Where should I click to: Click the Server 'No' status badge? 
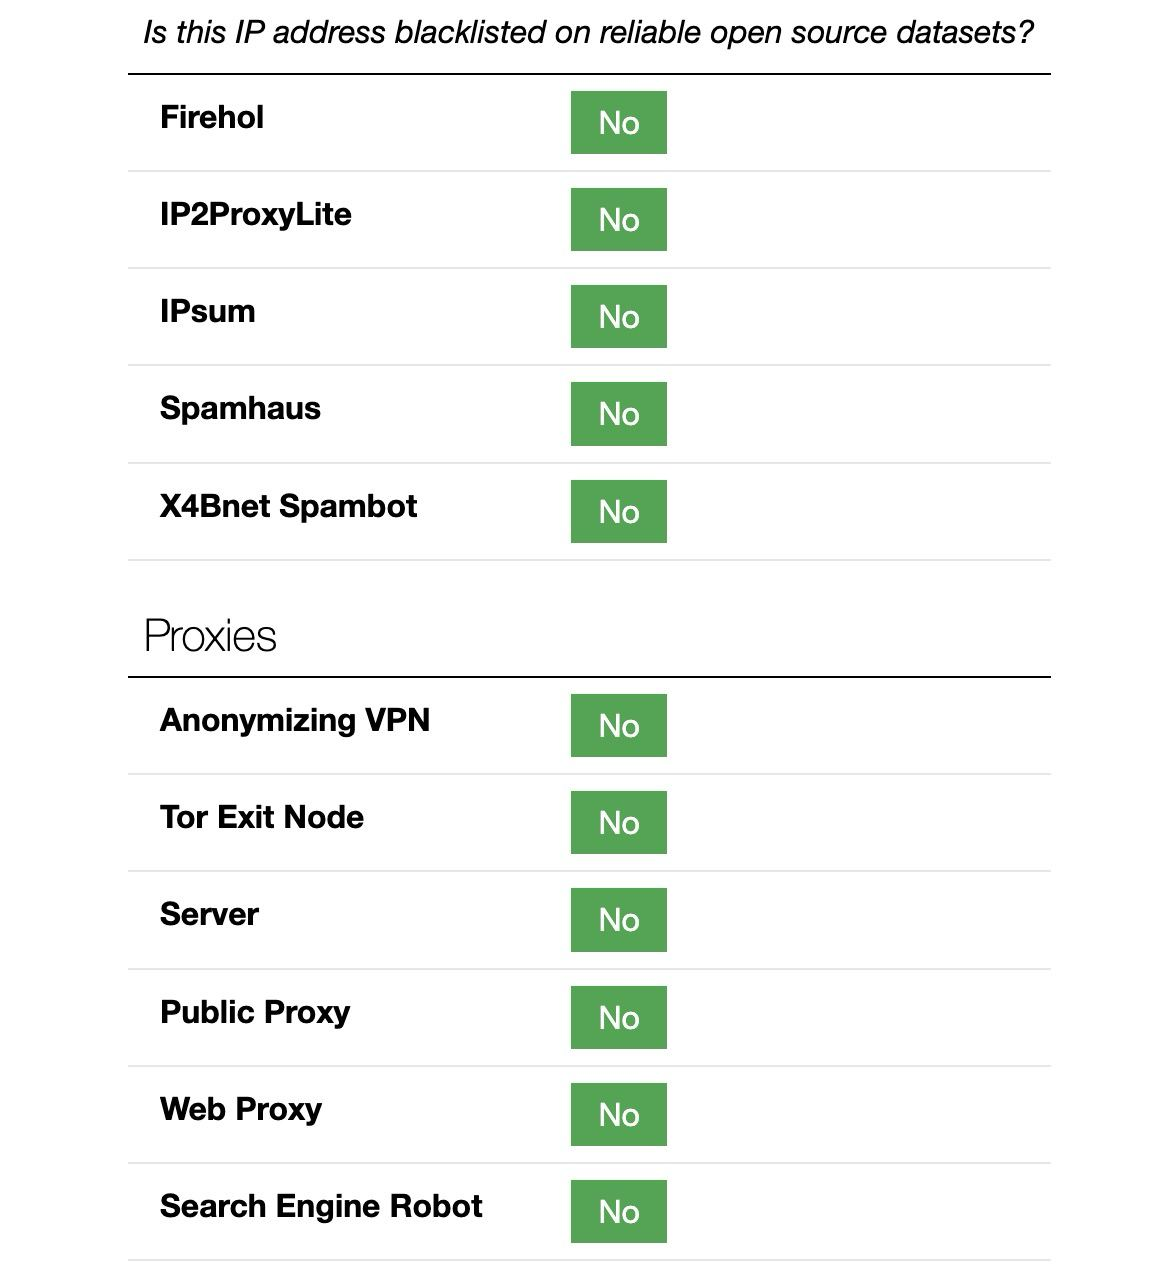tap(618, 920)
